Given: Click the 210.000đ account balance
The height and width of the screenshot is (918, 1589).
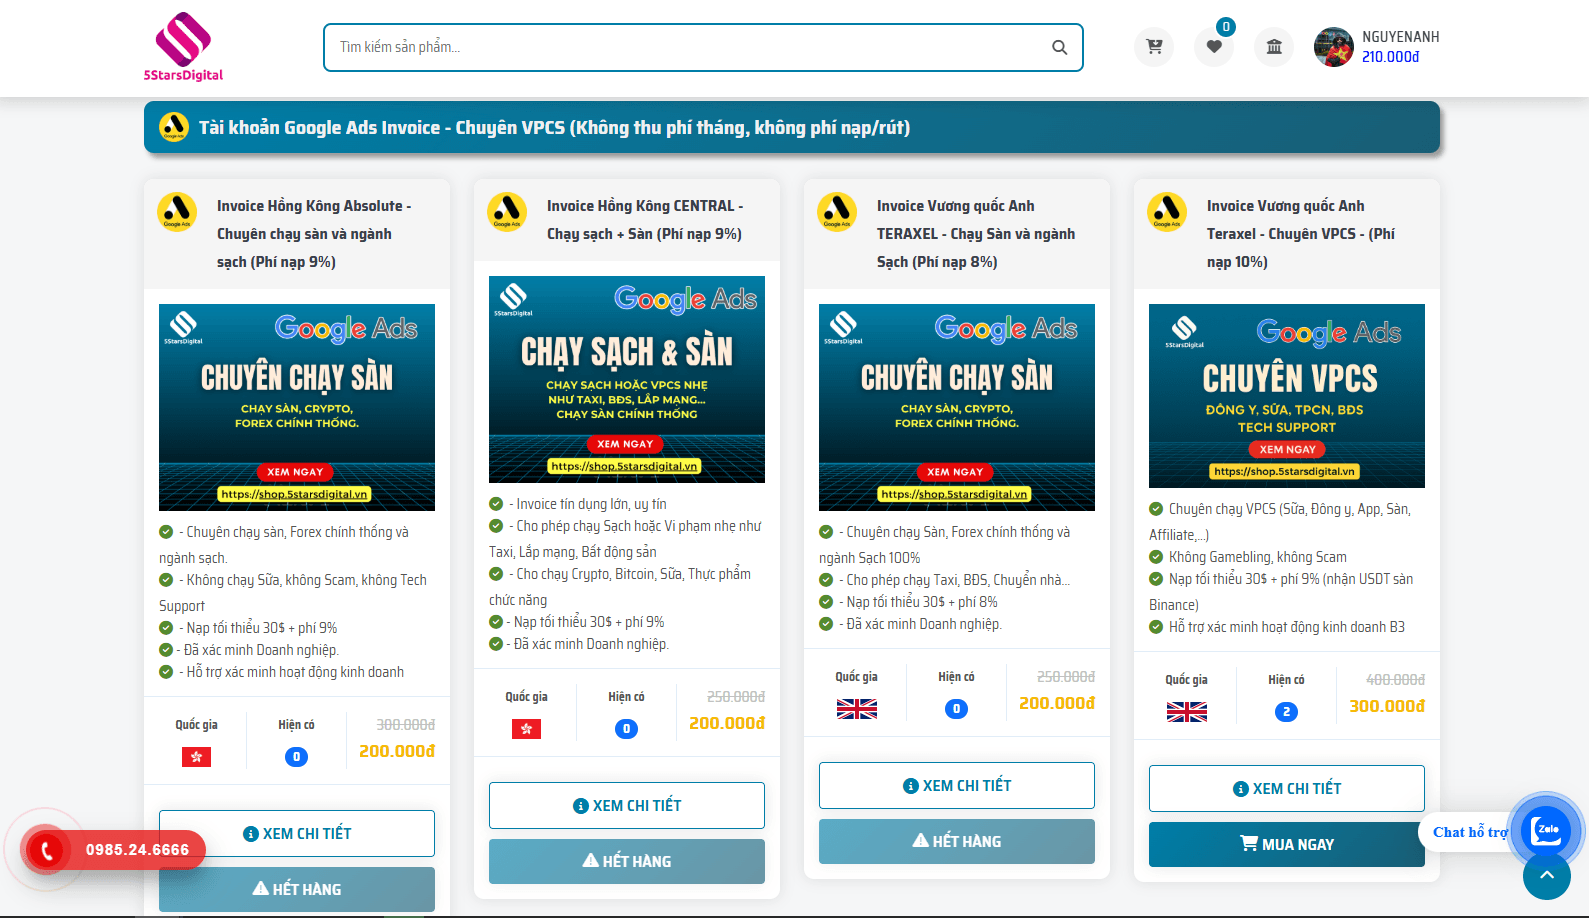Looking at the screenshot, I should pyautogui.click(x=1390, y=57).
